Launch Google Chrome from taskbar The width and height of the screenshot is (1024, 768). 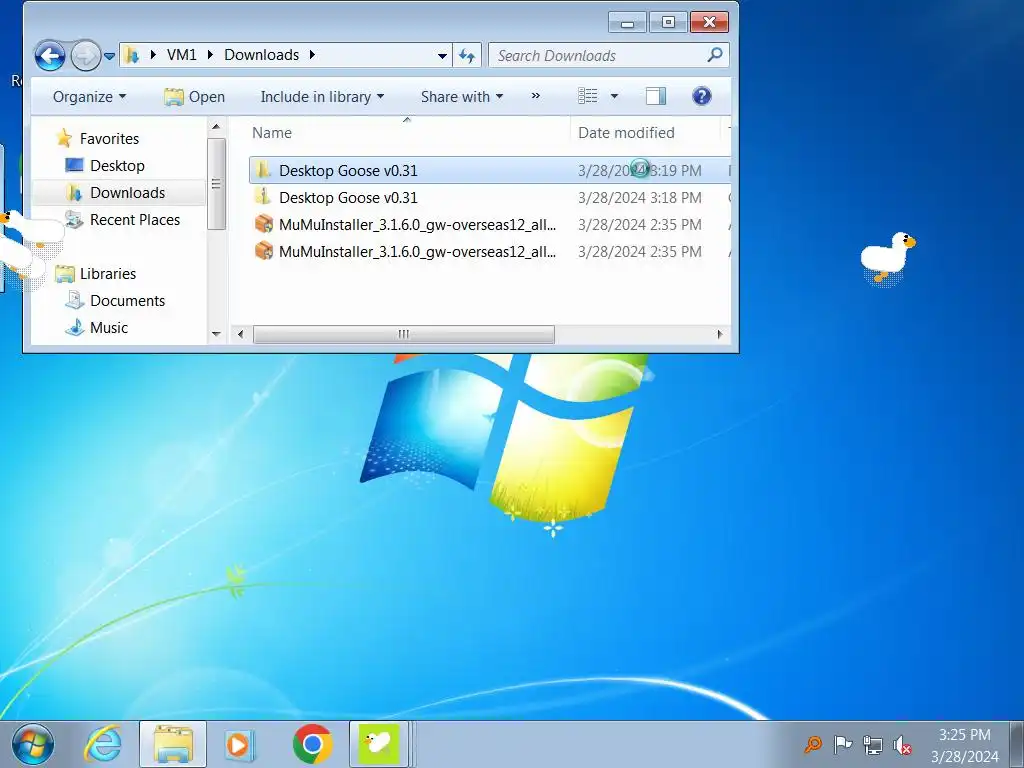click(x=312, y=744)
